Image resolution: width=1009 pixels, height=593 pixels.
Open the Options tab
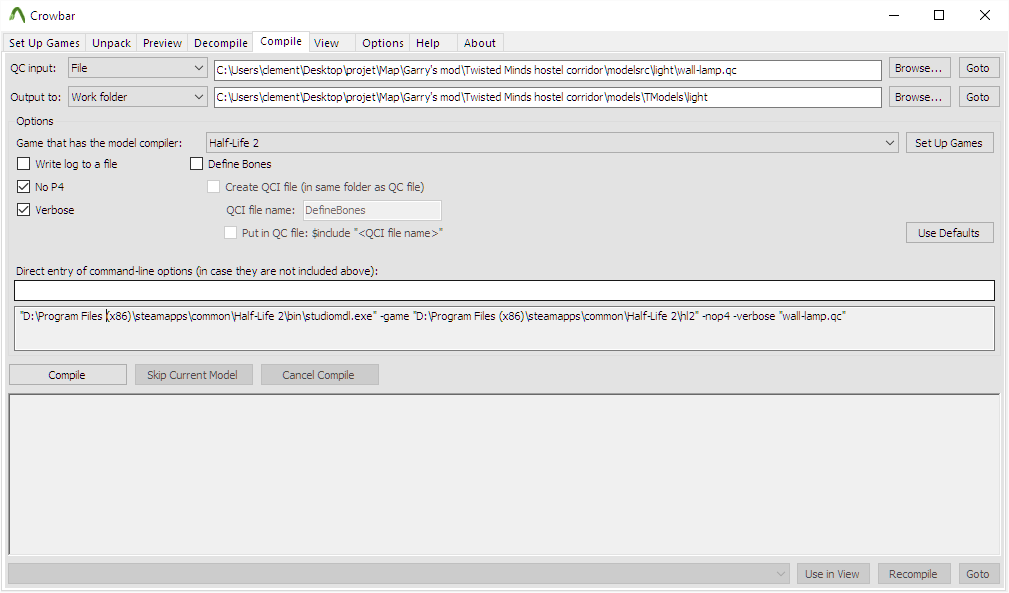coord(383,43)
